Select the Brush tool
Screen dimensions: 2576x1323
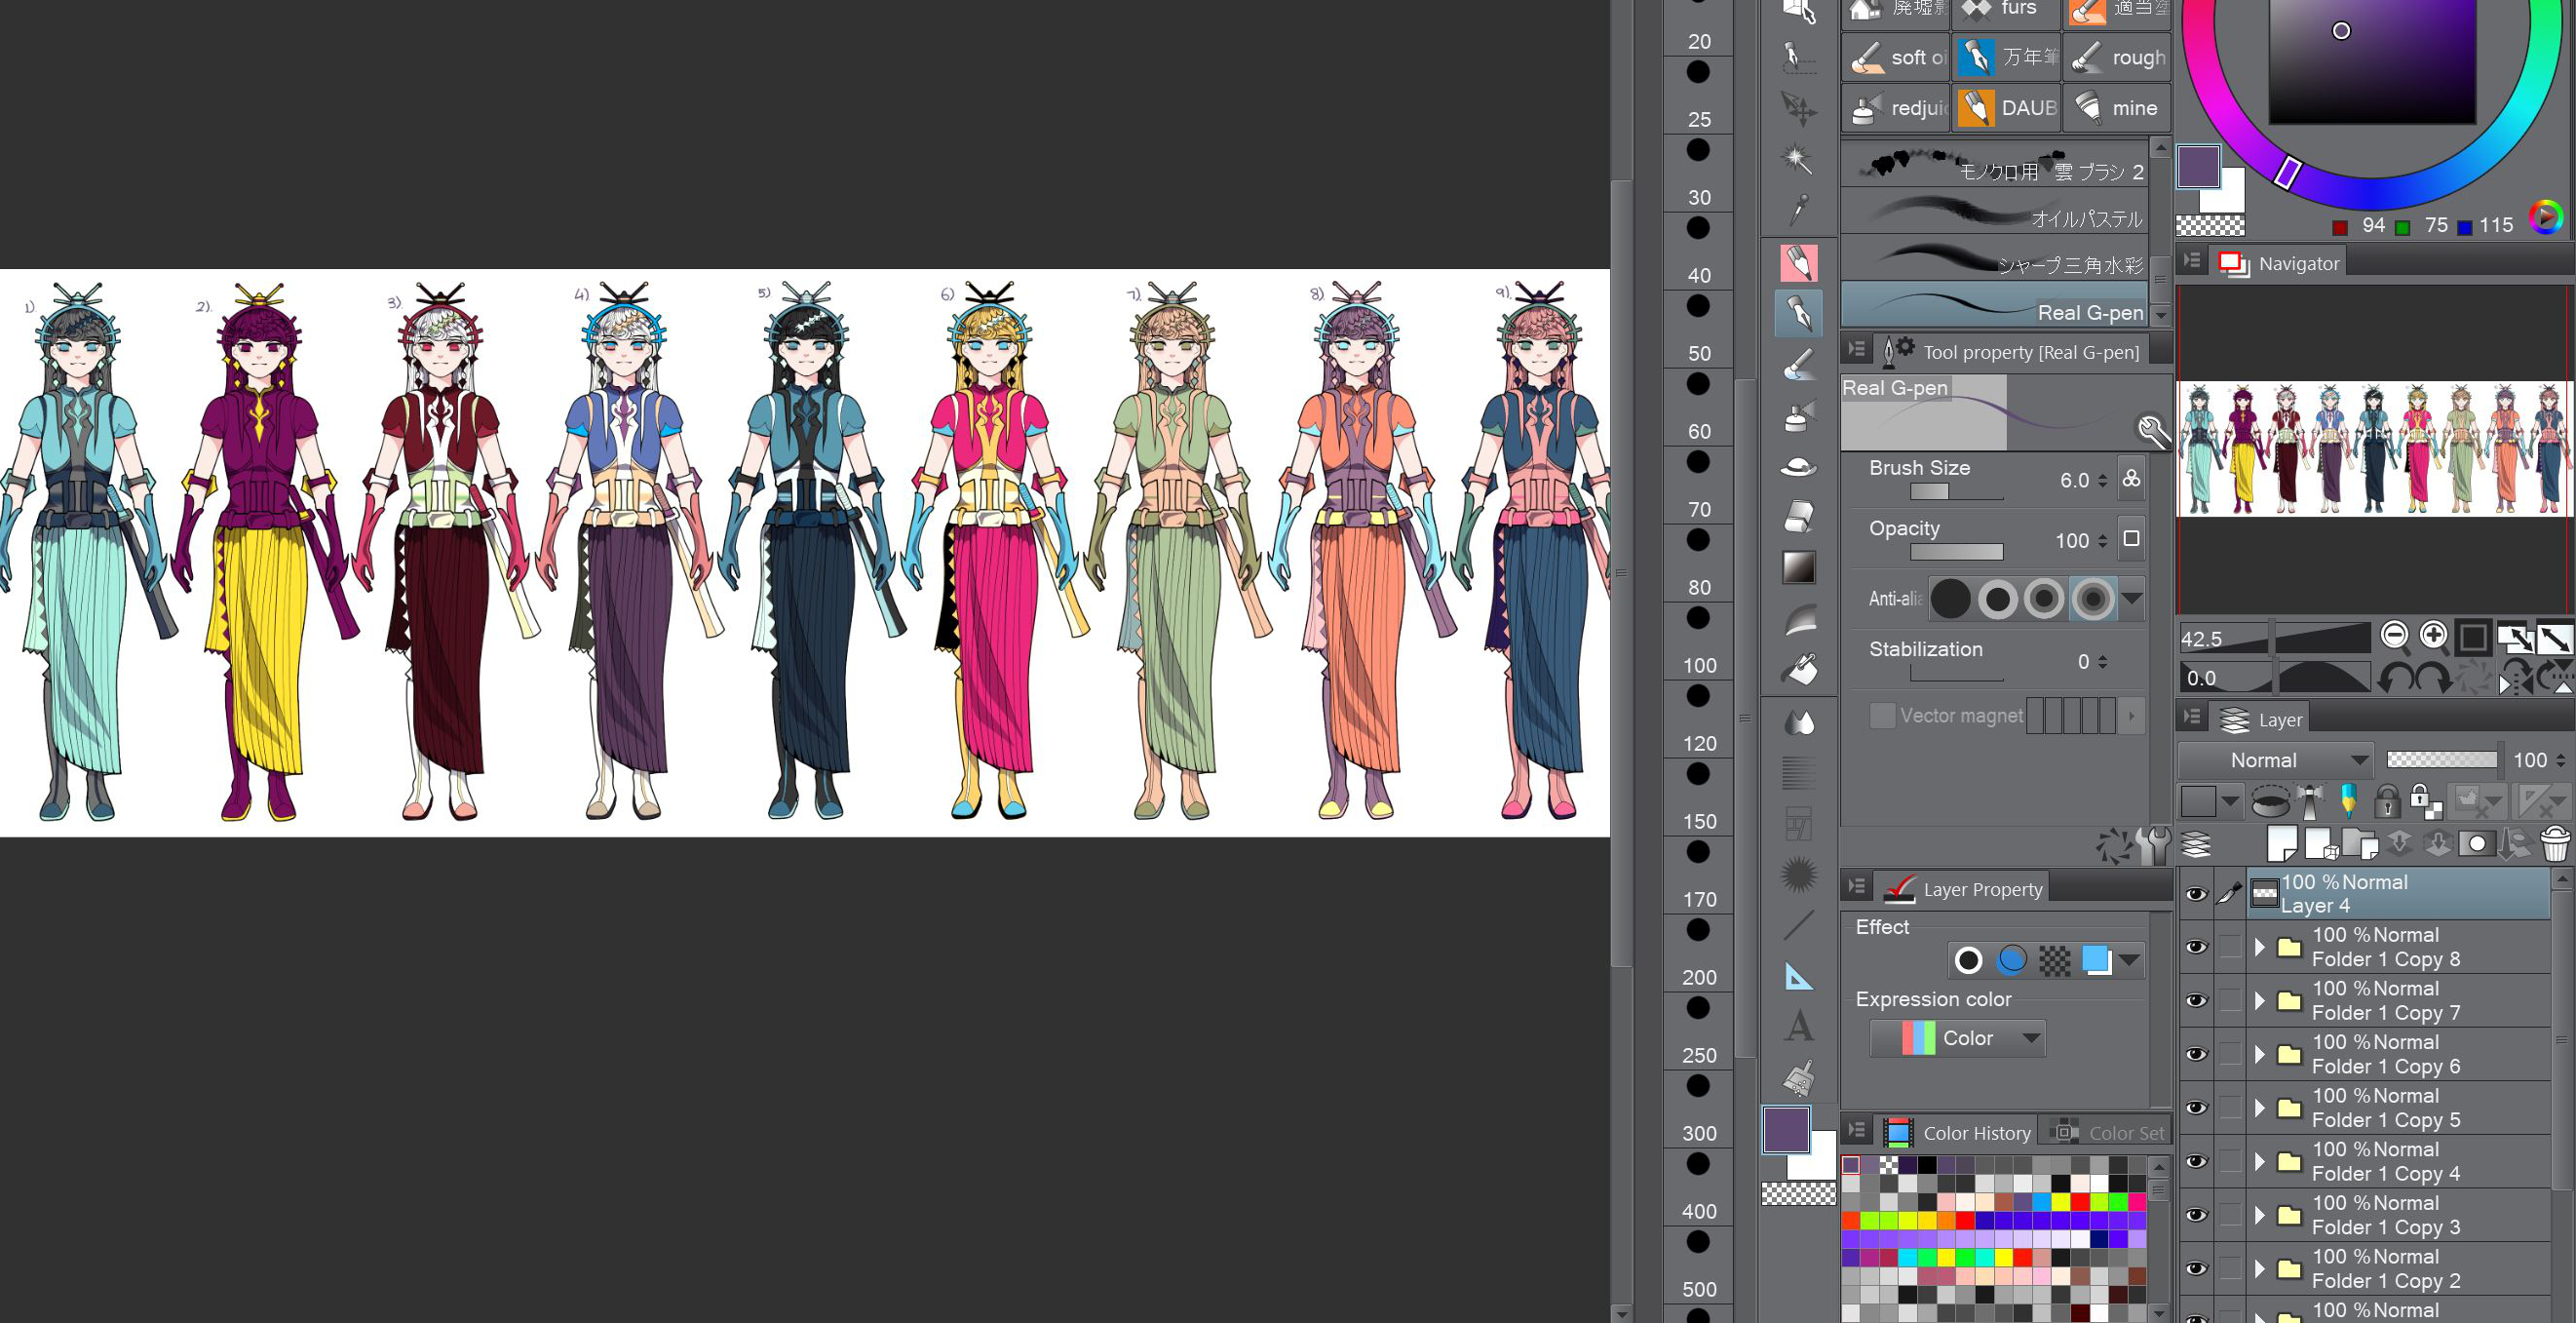click(1799, 365)
